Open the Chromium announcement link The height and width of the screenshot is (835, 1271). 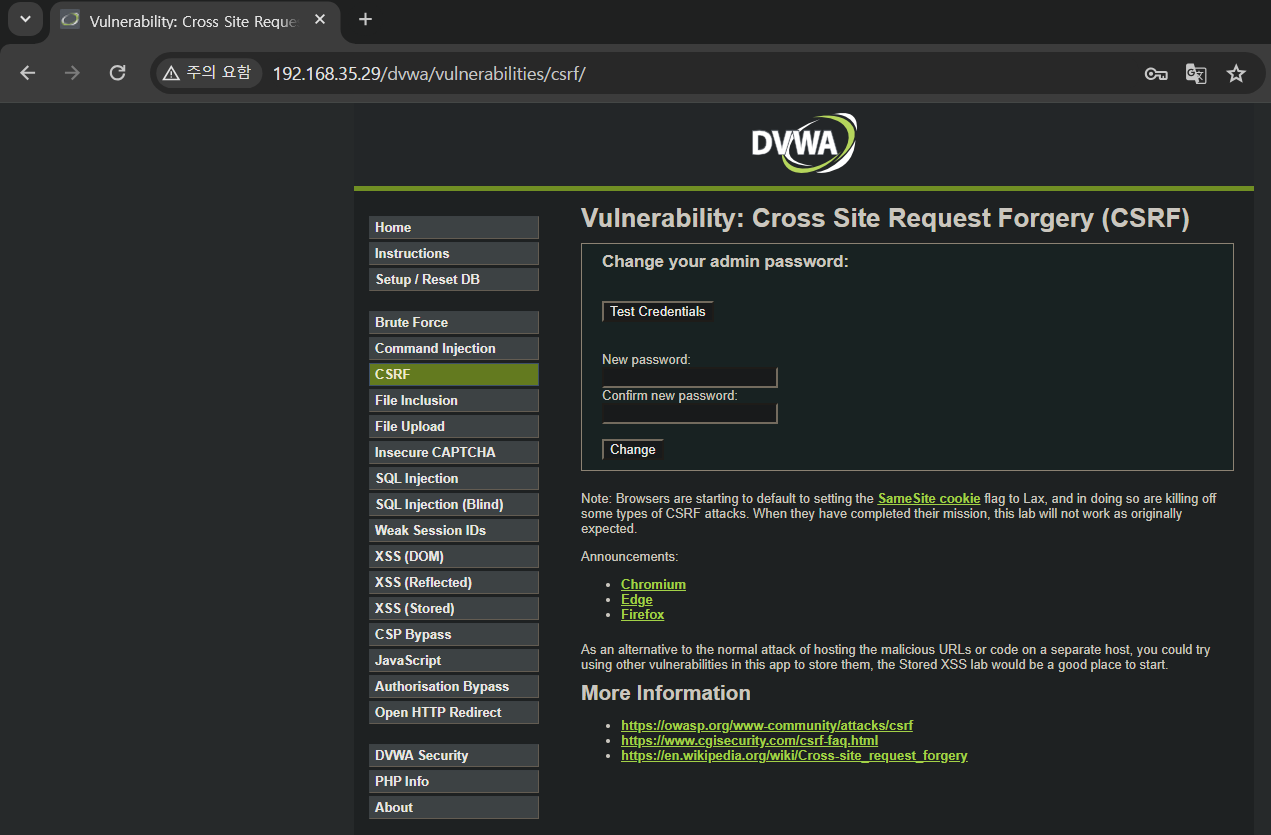click(653, 585)
